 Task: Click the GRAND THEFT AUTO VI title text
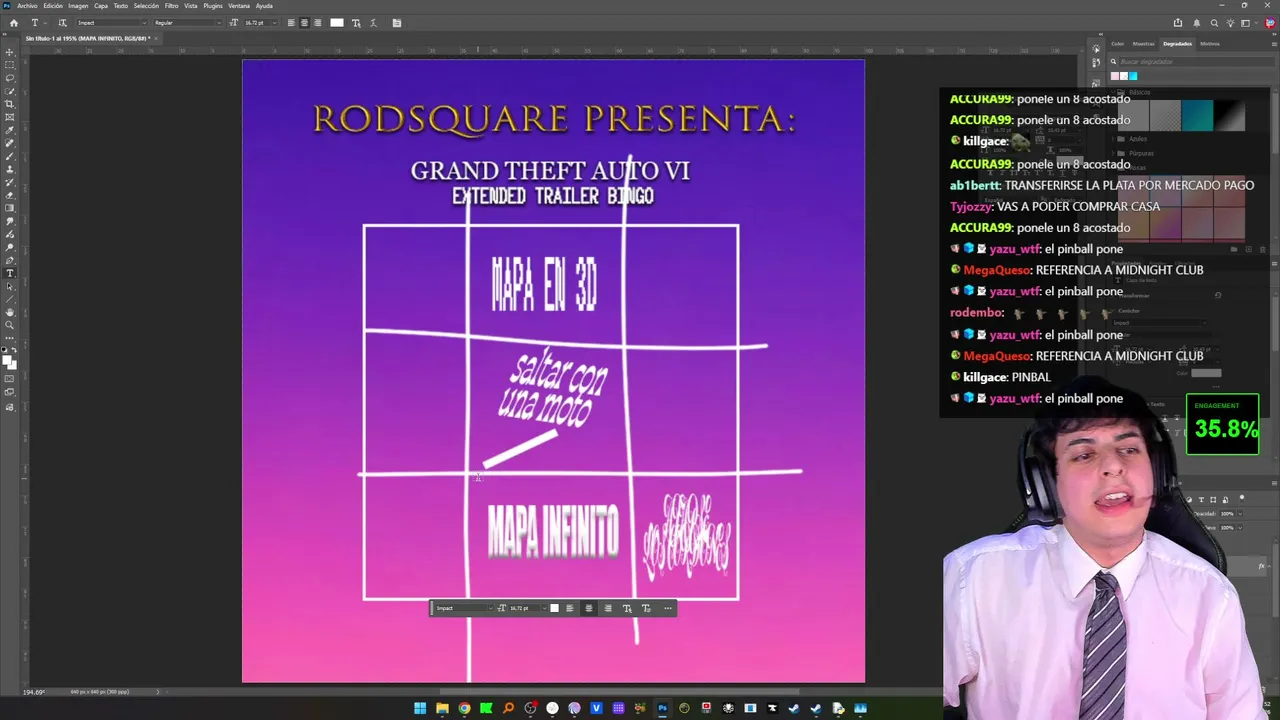(x=550, y=170)
